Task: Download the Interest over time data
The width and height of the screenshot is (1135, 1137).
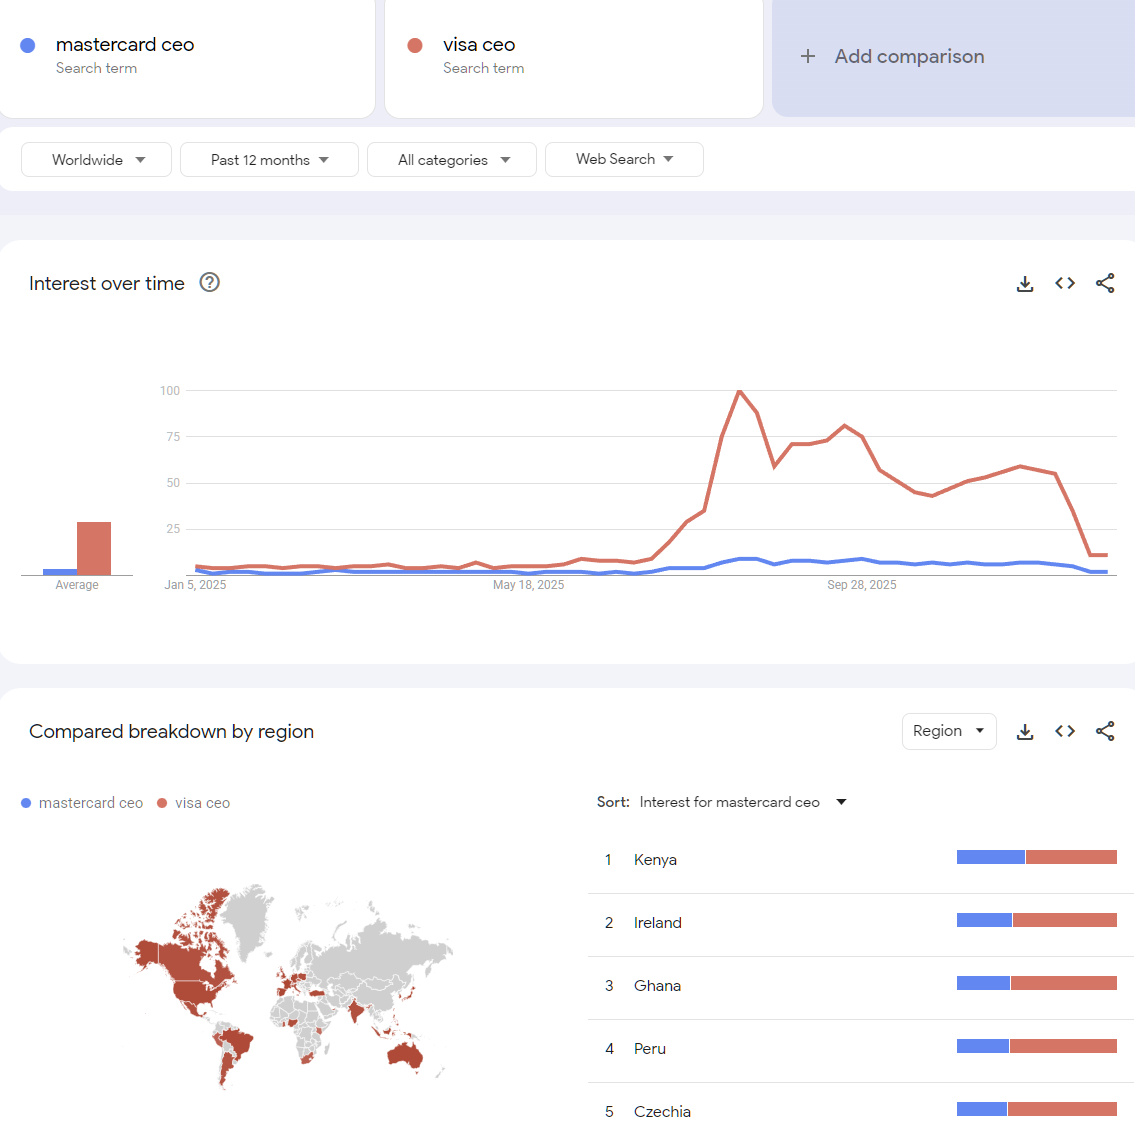Action: point(1024,284)
